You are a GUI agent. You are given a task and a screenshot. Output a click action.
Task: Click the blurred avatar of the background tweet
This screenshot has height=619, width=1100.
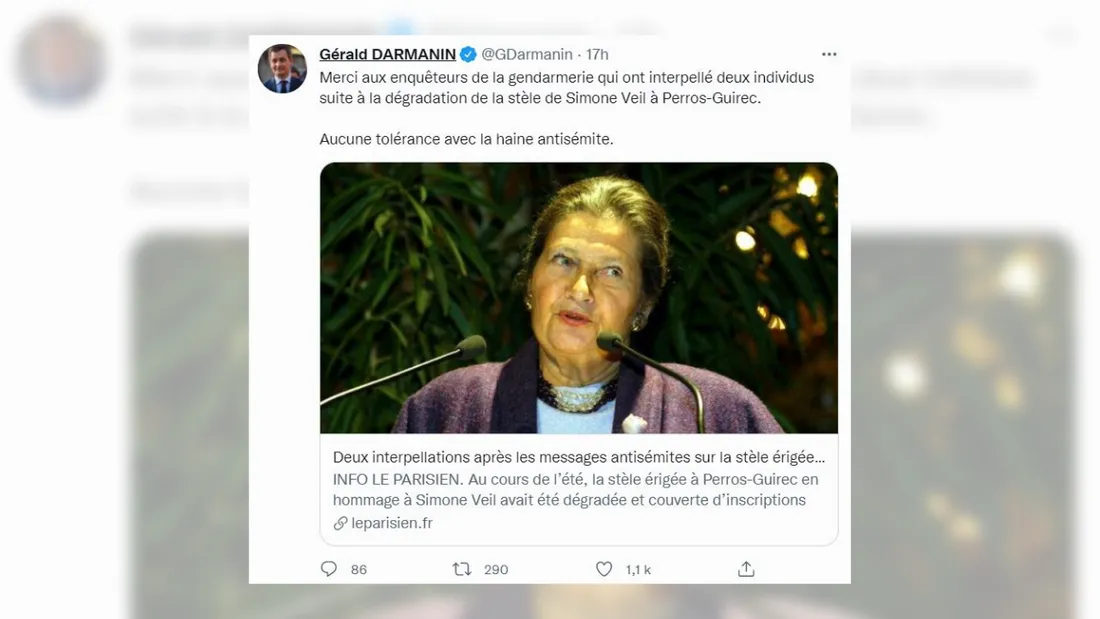60,60
